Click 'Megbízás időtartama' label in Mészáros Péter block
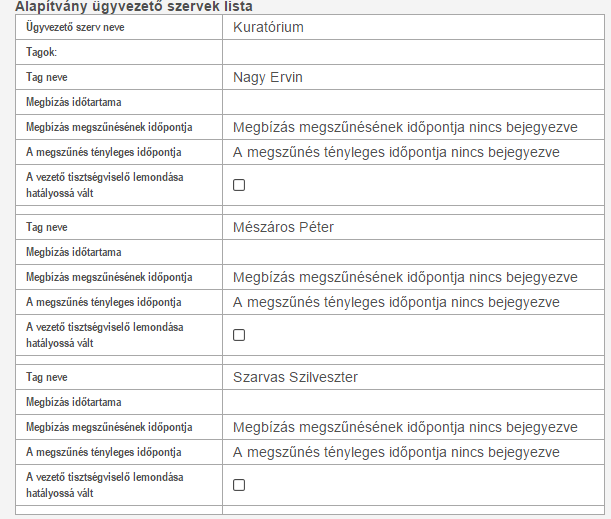The image size is (611, 519). point(74,252)
